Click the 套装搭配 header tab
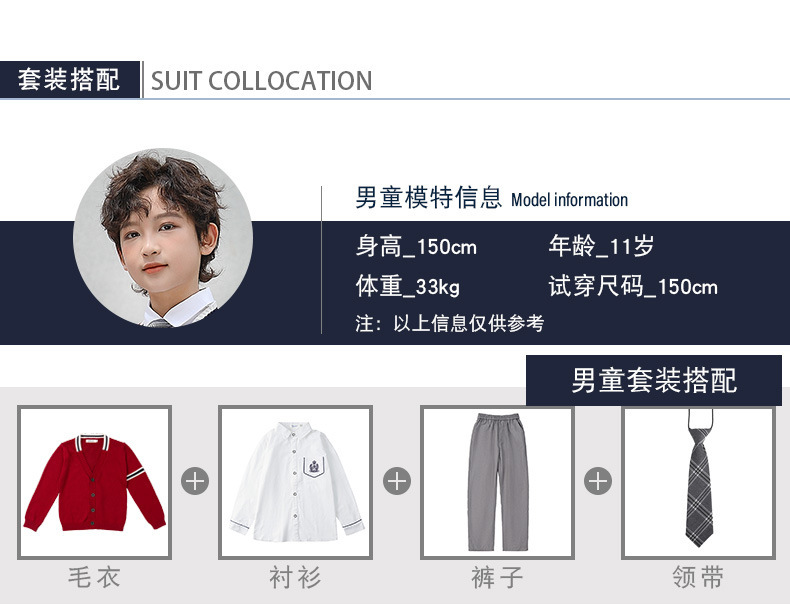Image resolution: width=790 pixels, height=614 pixels. click(70, 80)
